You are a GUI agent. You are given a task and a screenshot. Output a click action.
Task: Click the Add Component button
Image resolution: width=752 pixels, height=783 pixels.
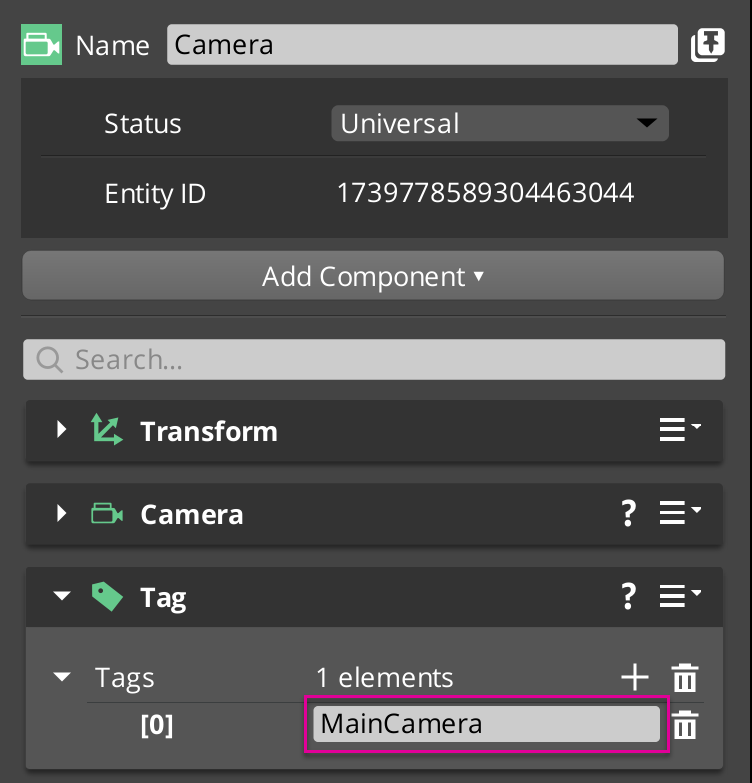click(x=372, y=276)
